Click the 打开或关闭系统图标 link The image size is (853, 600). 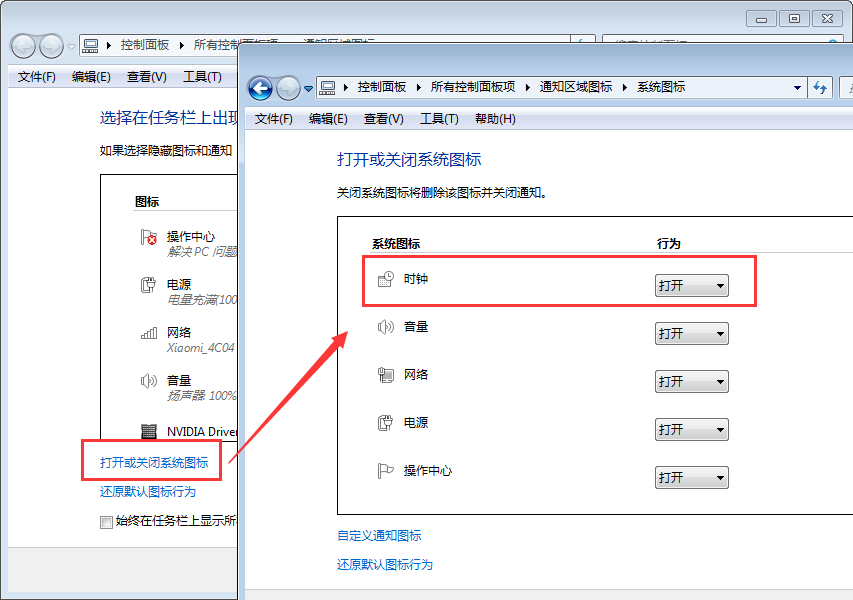click(154, 463)
